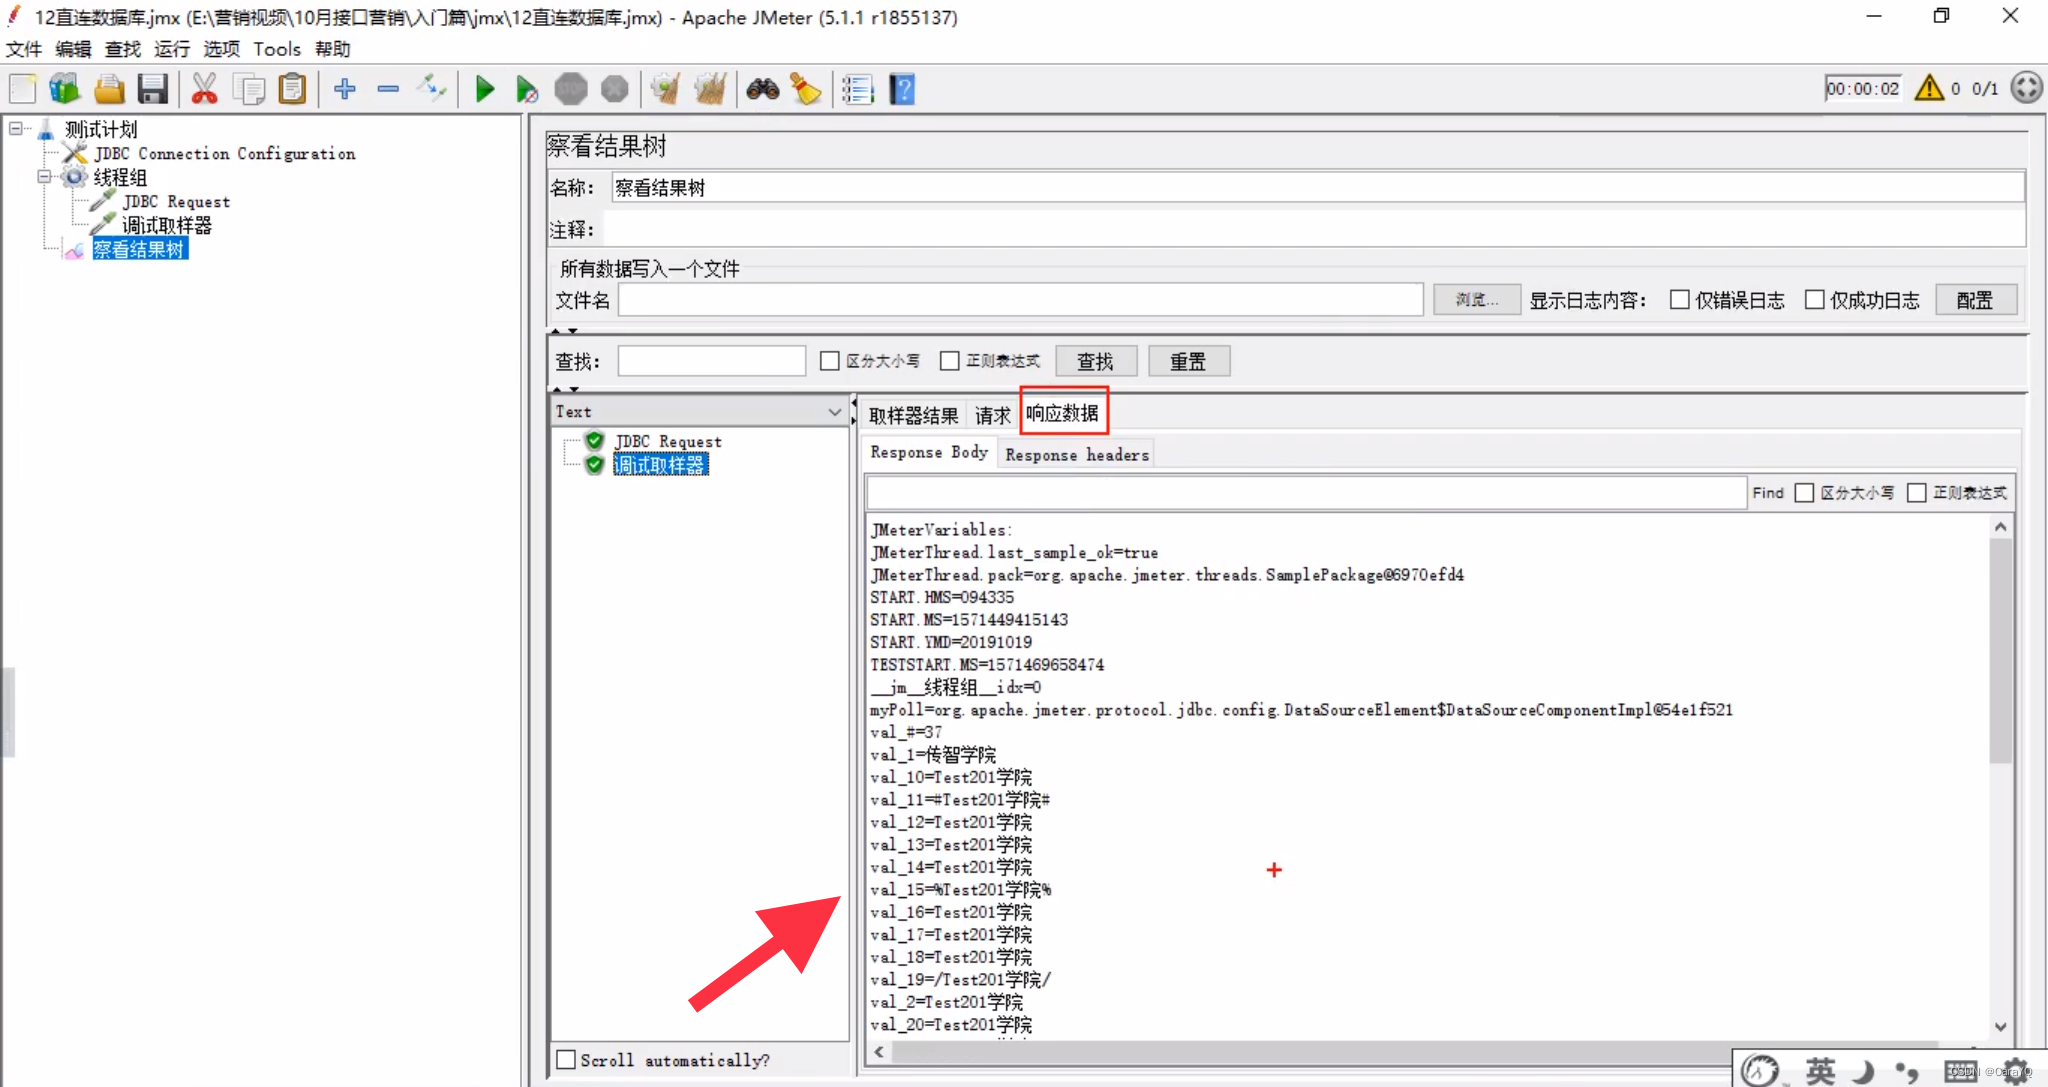
Task: Switch to Response headers tab
Action: 1077,454
